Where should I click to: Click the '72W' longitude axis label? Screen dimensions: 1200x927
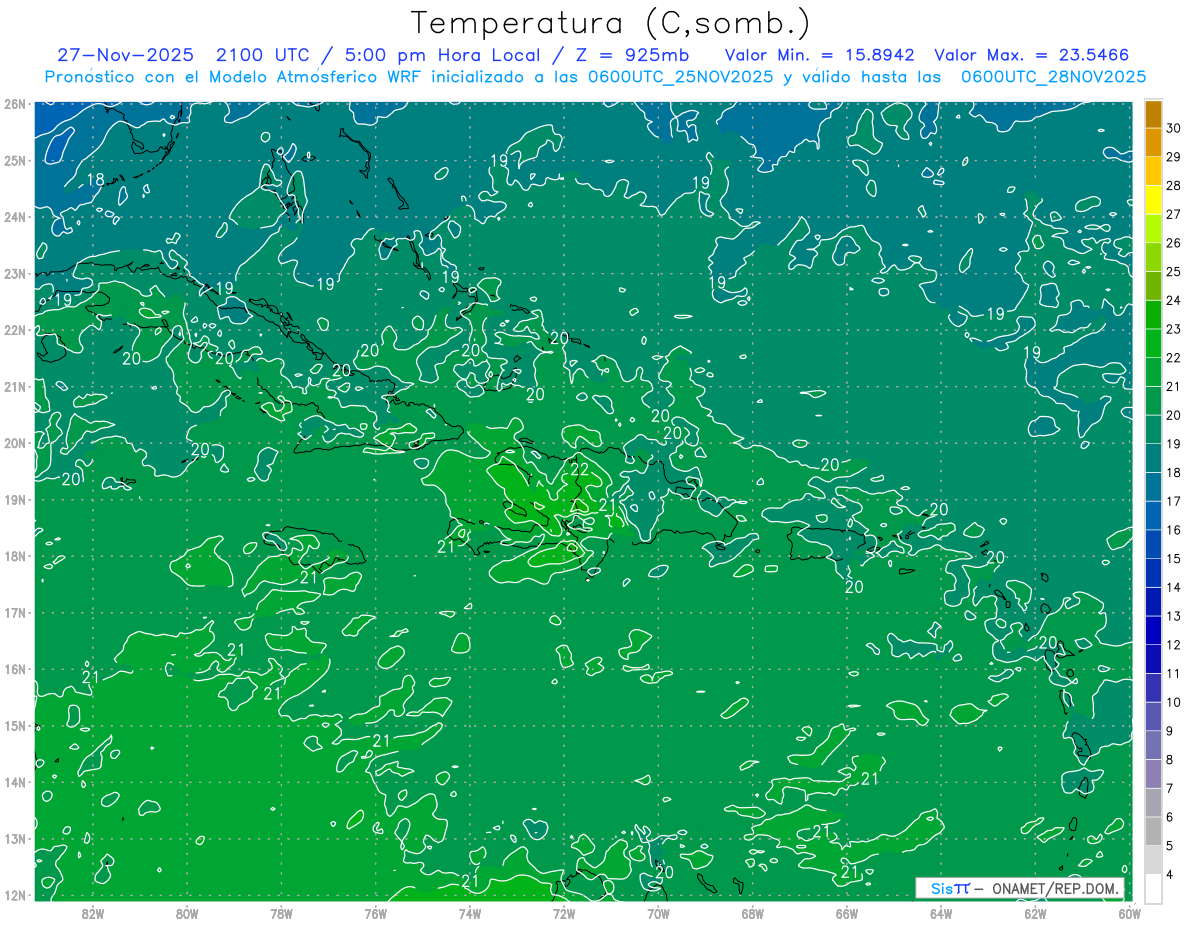563,913
